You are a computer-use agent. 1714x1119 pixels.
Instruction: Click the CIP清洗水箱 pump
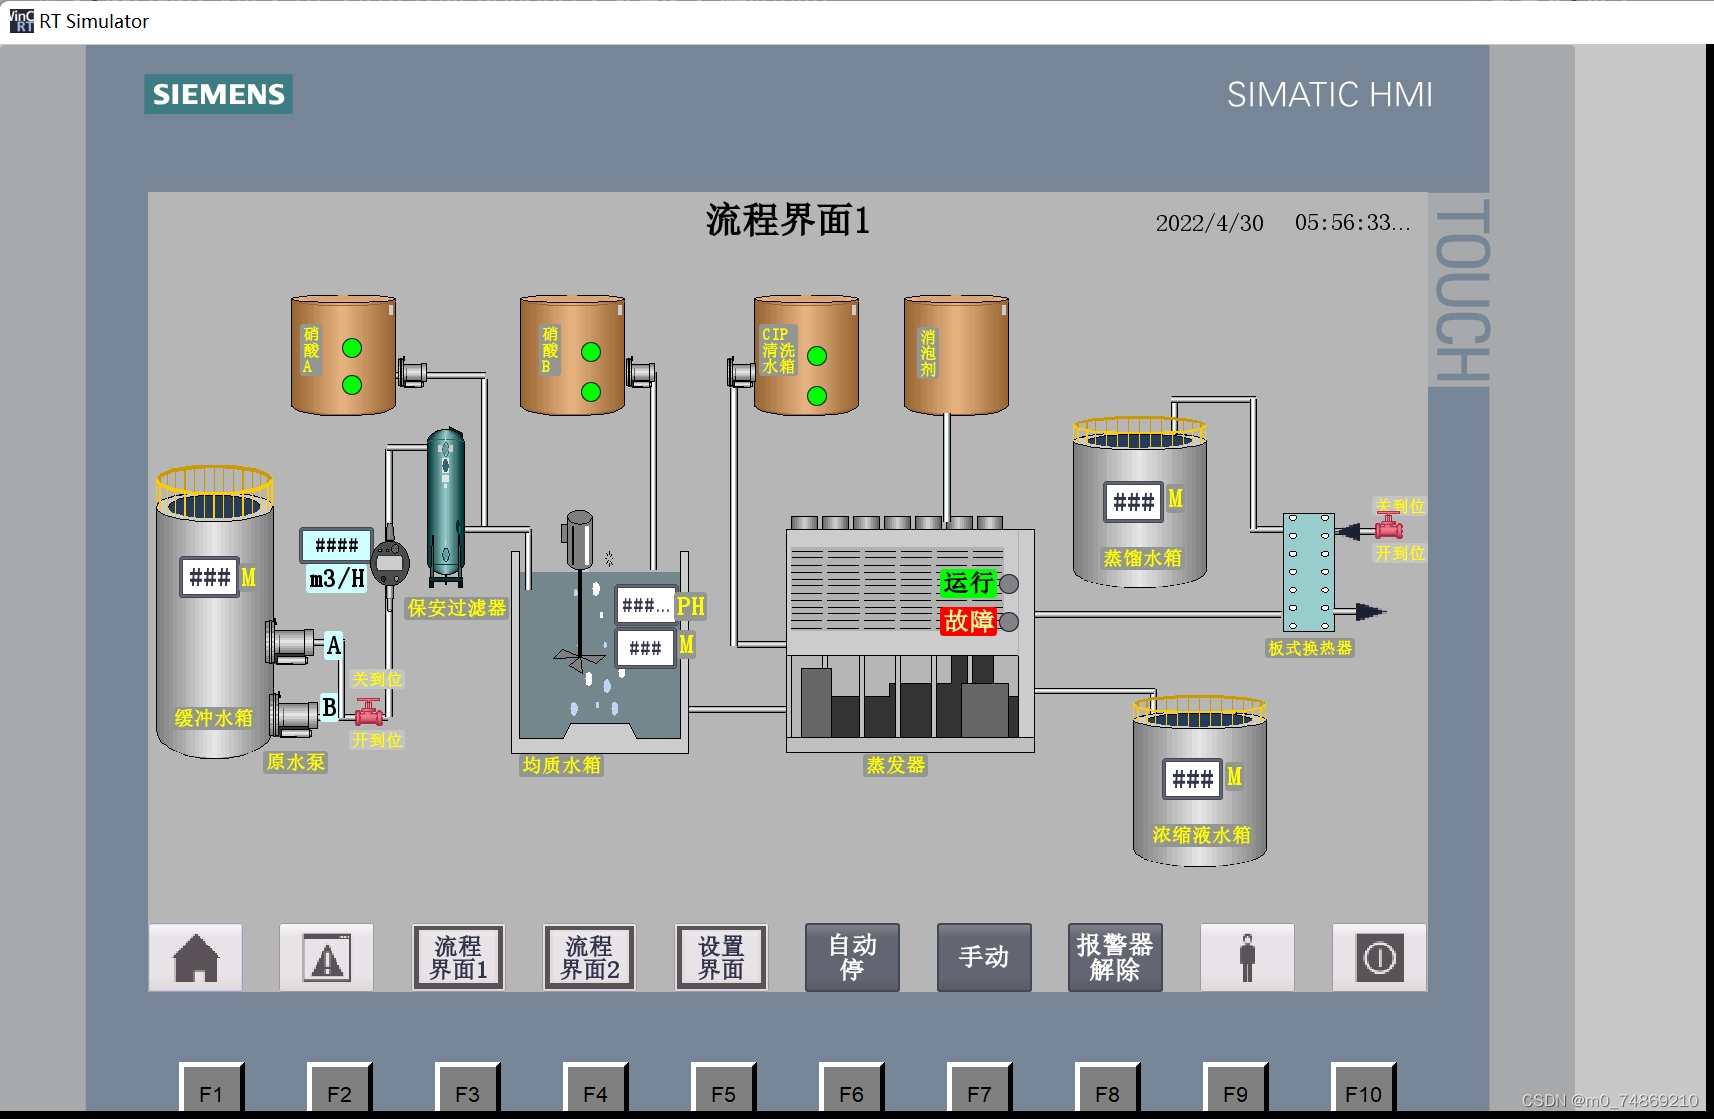point(740,374)
